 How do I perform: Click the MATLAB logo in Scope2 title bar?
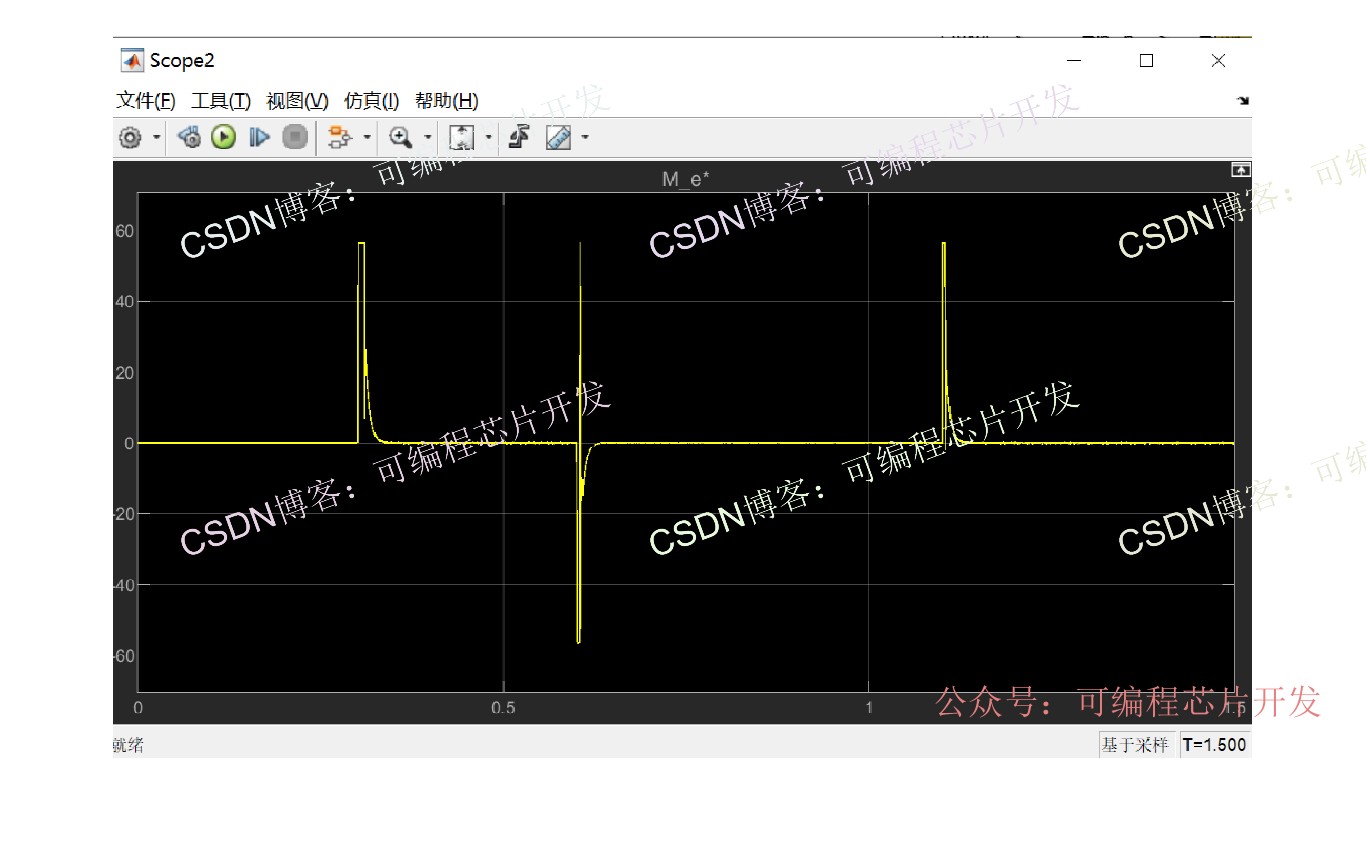tap(132, 61)
